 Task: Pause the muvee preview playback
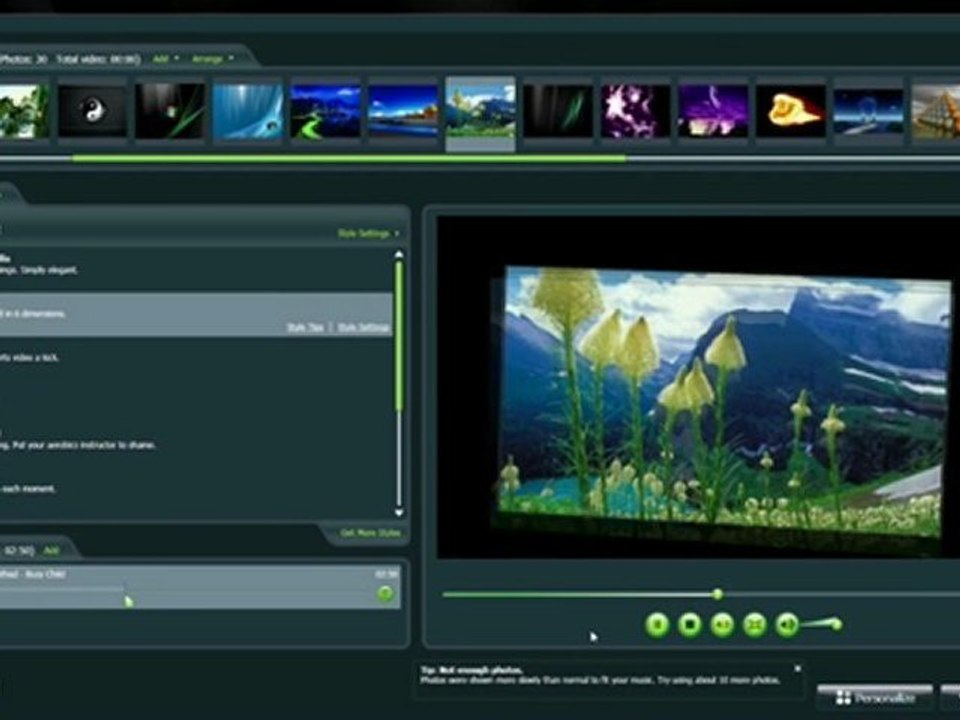tap(658, 624)
